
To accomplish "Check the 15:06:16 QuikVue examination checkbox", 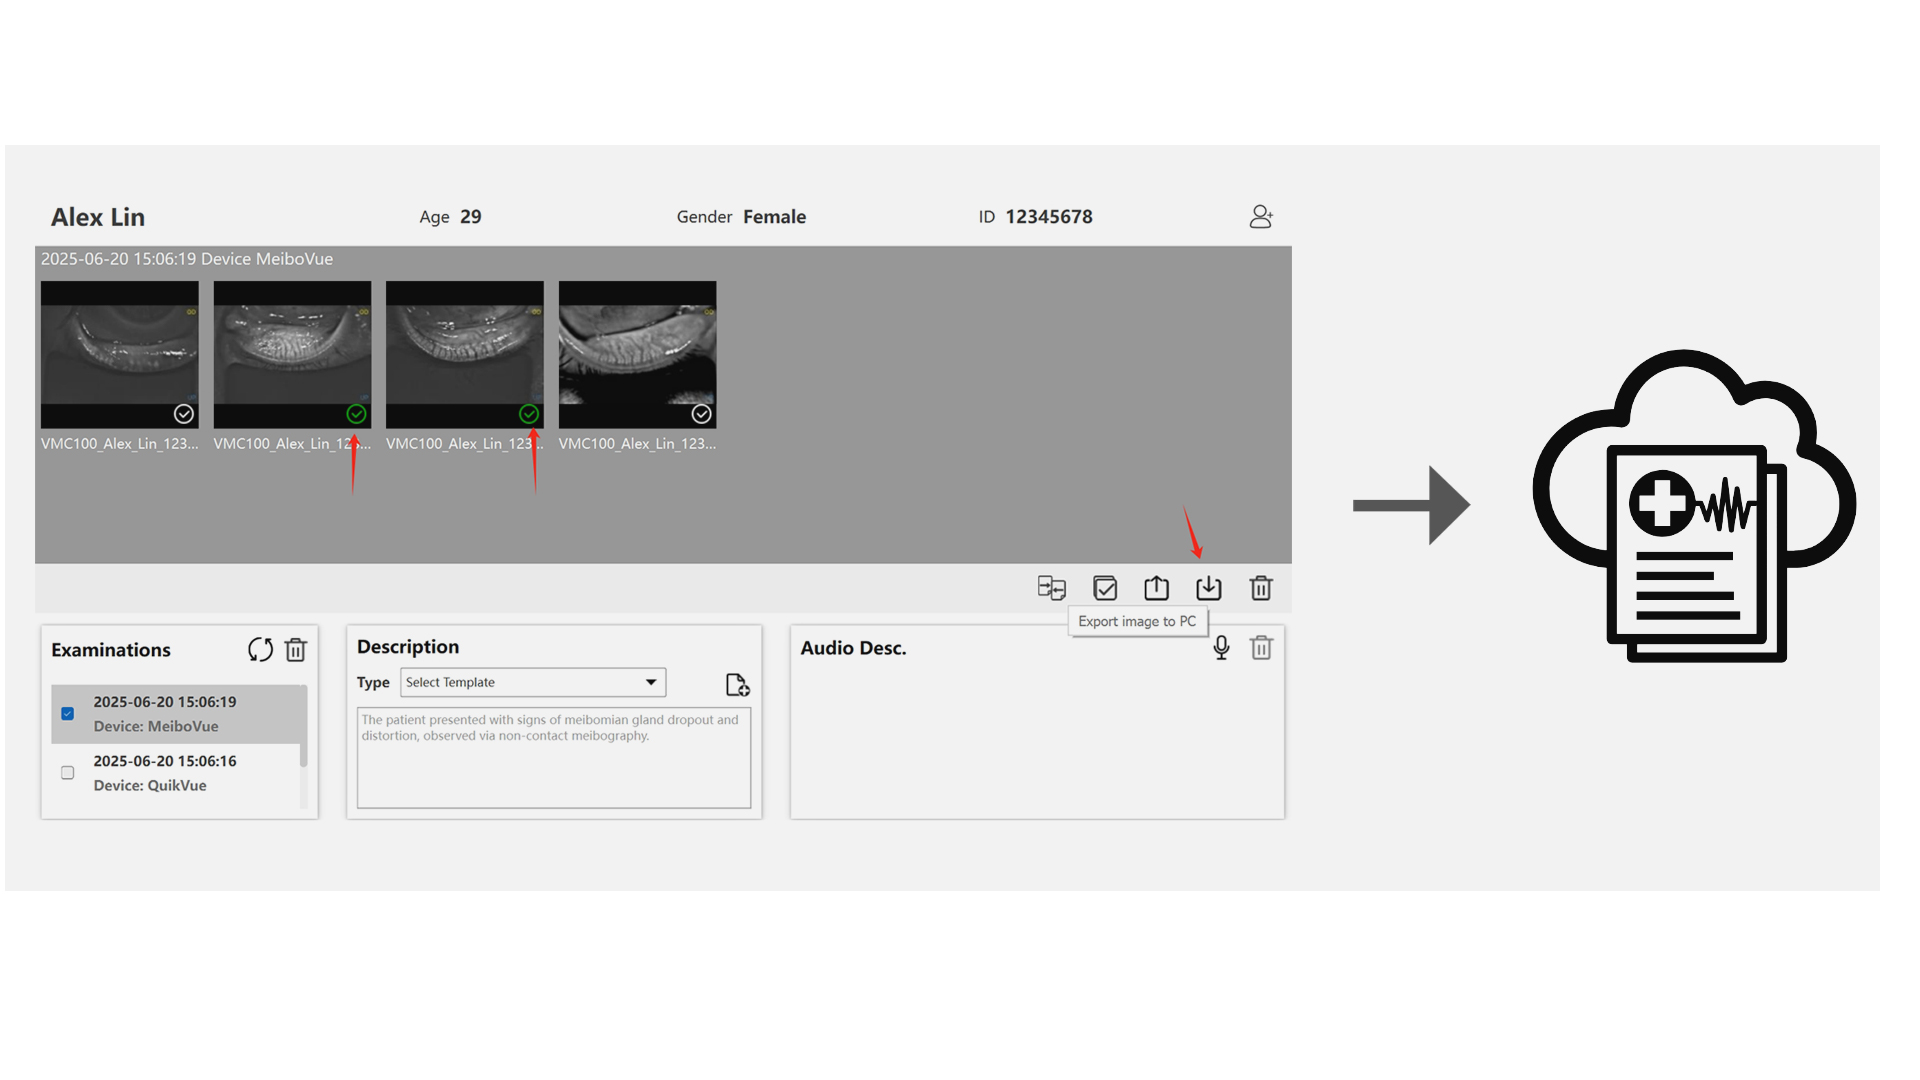I will click(68, 773).
